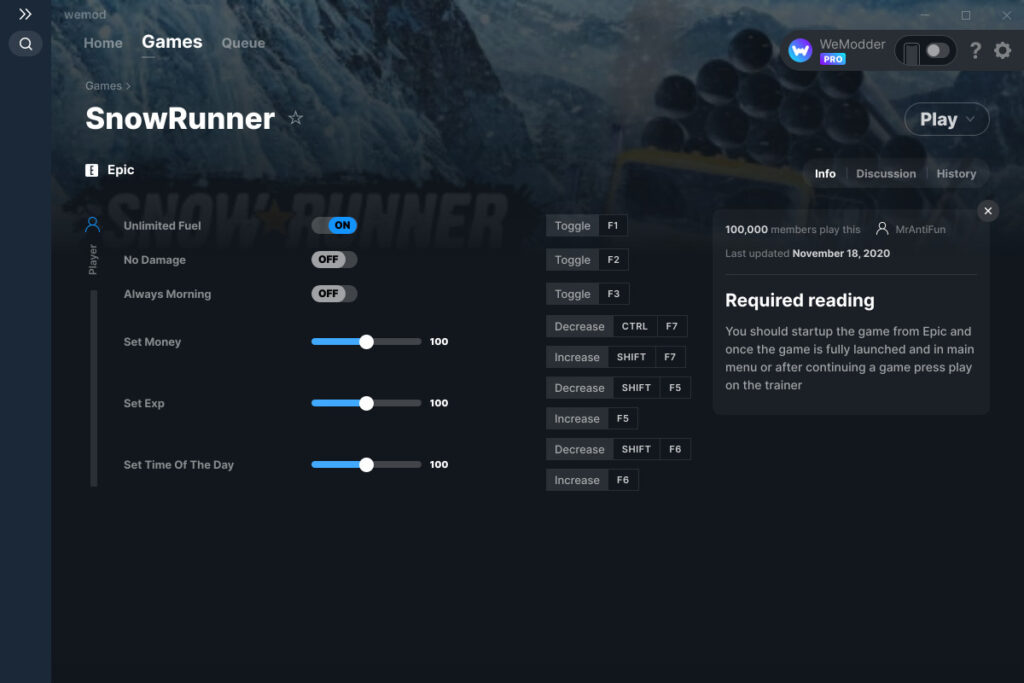Image resolution: width=1024 pixels, height=683 pixels.
Task: Disable the Unlimited Fuel cheat
Action: click(334, 225)
